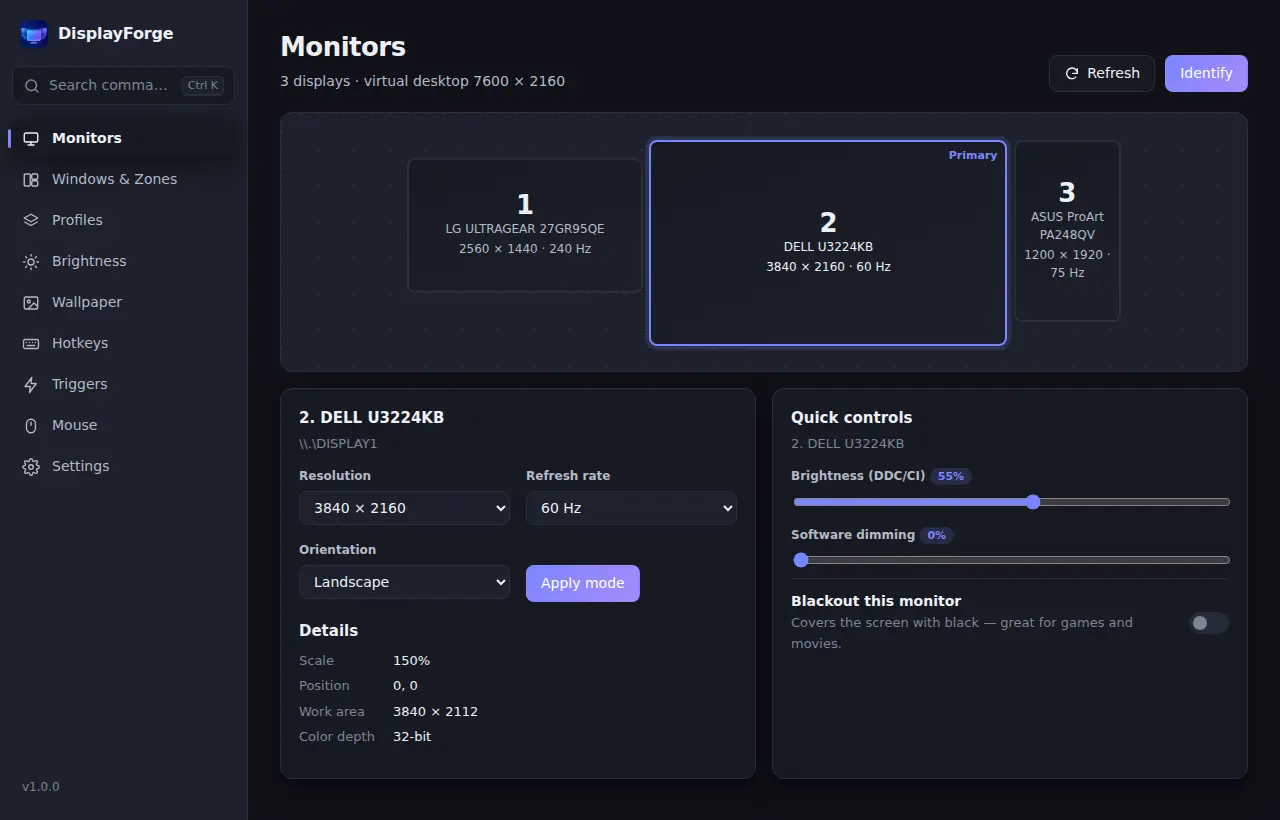
Task: Click the DisplayForge logo icon
Action: click(x=34, y=34)
